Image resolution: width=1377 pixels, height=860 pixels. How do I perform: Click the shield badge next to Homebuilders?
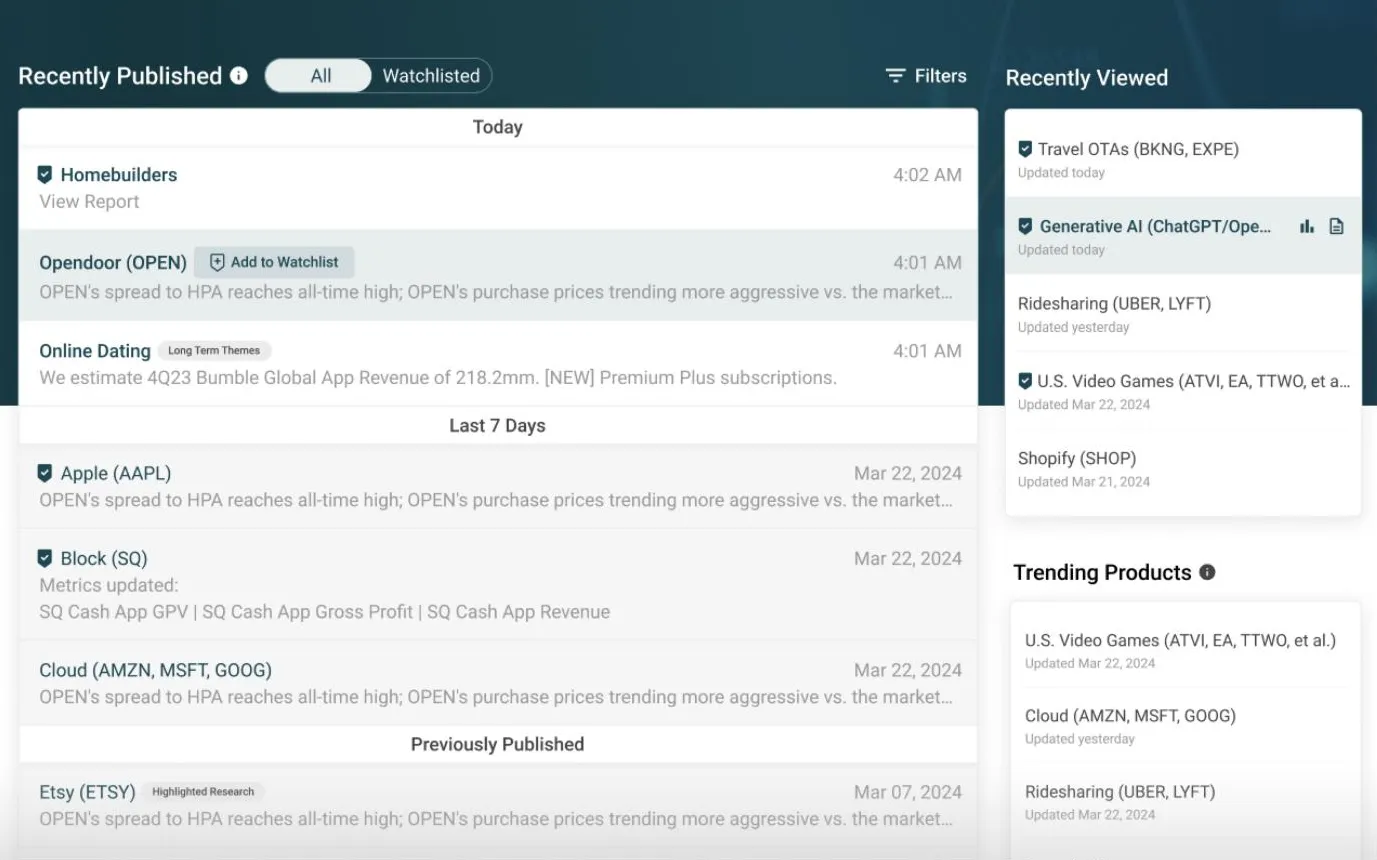pos(45,174)
